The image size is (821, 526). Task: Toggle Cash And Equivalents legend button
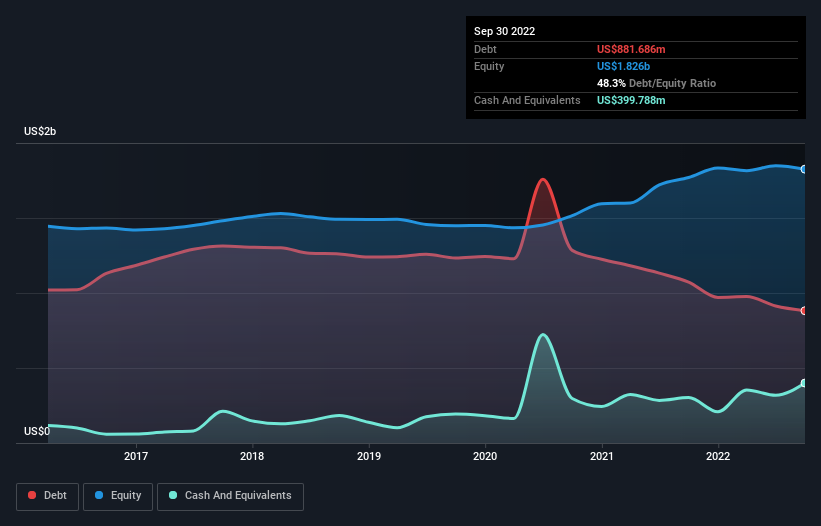[x=230, y=496]
